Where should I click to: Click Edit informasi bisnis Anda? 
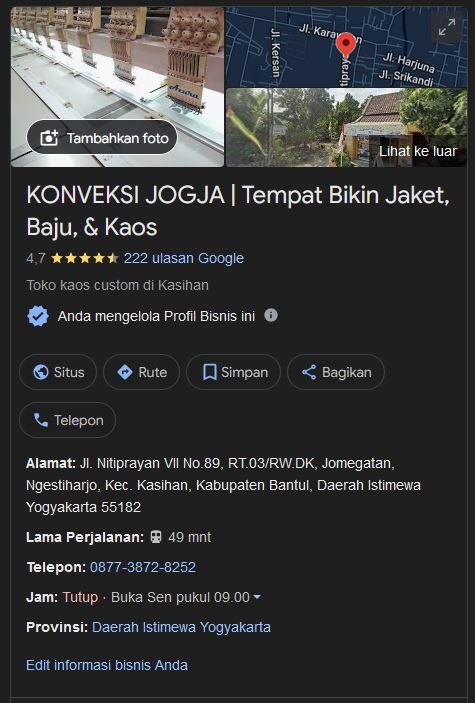coord(107,665)
